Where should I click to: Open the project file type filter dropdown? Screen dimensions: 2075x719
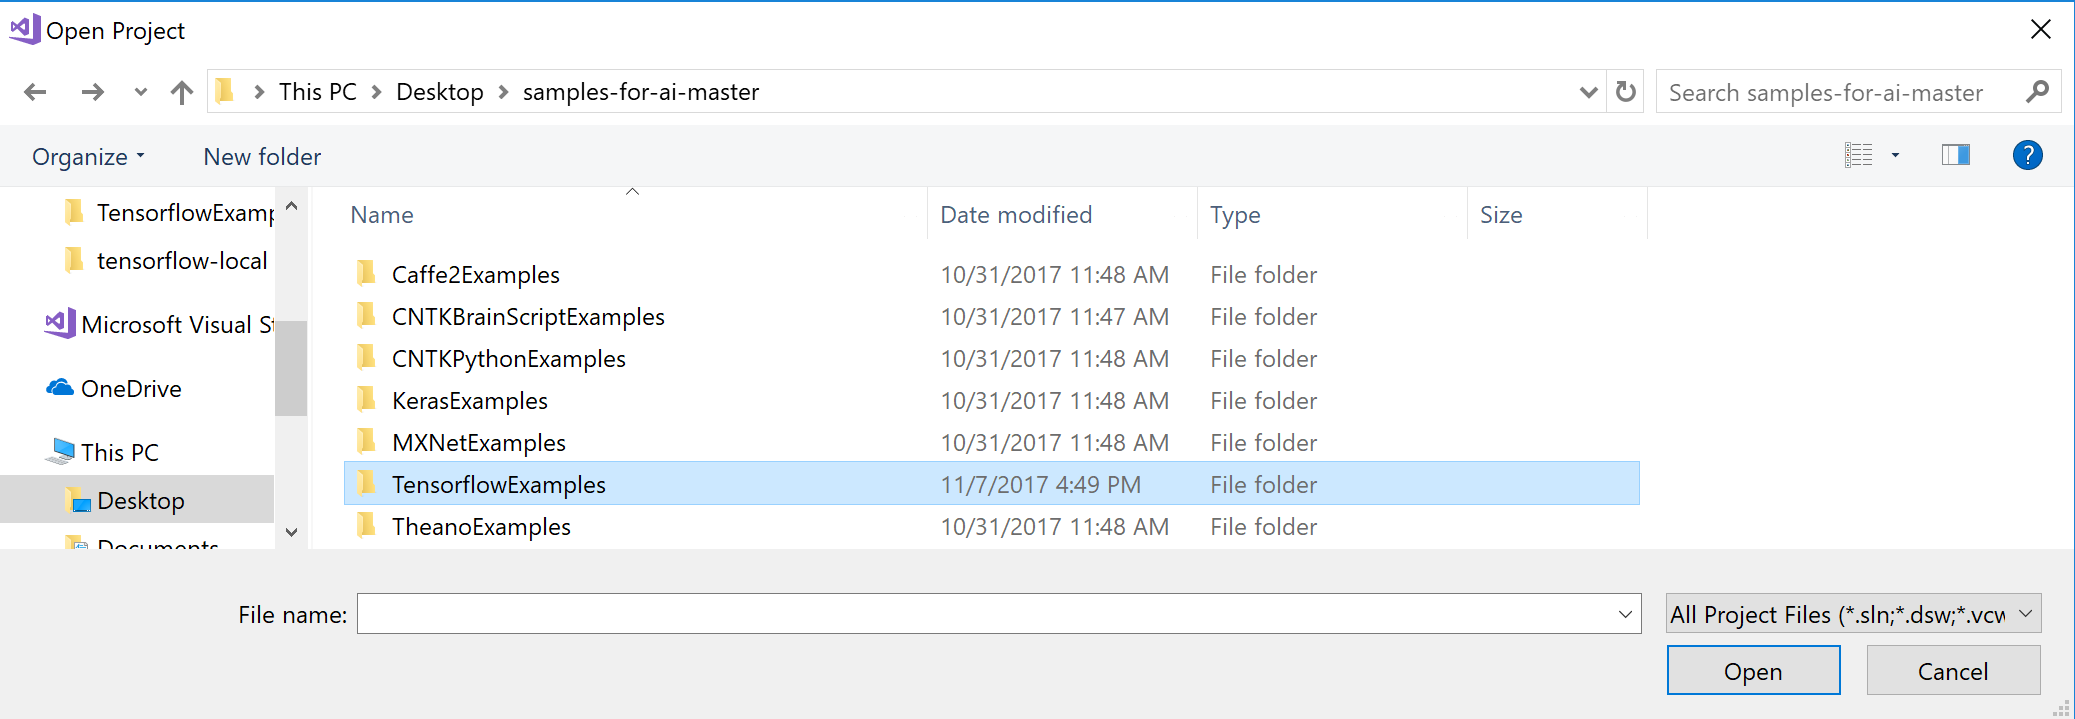(1853, 614)
